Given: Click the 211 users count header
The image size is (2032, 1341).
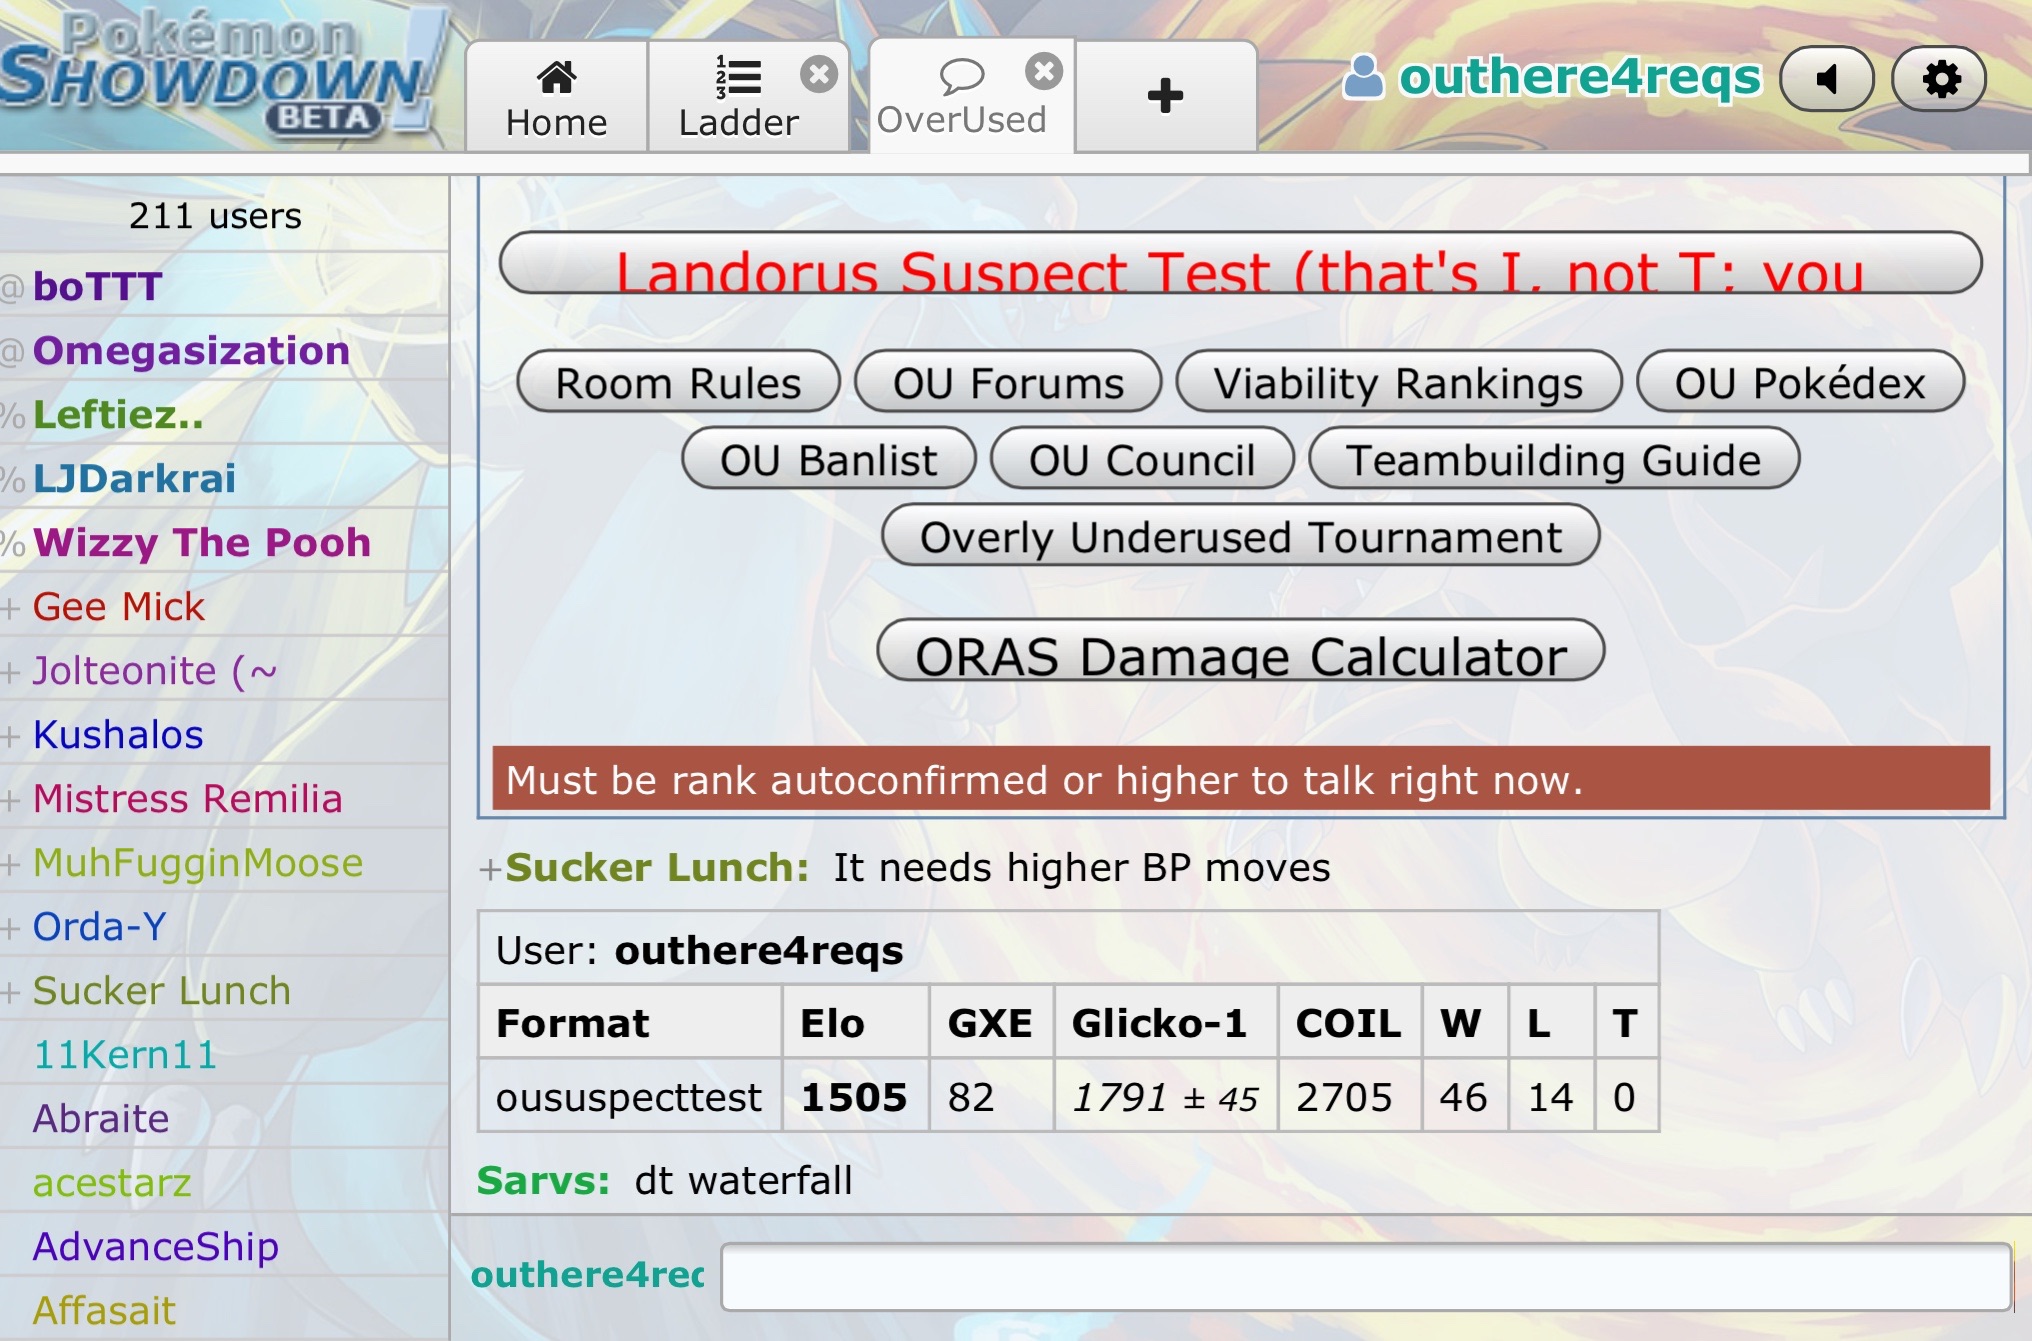Looking at the screenshot, I should pyautogui.click(x=215, y=215).
